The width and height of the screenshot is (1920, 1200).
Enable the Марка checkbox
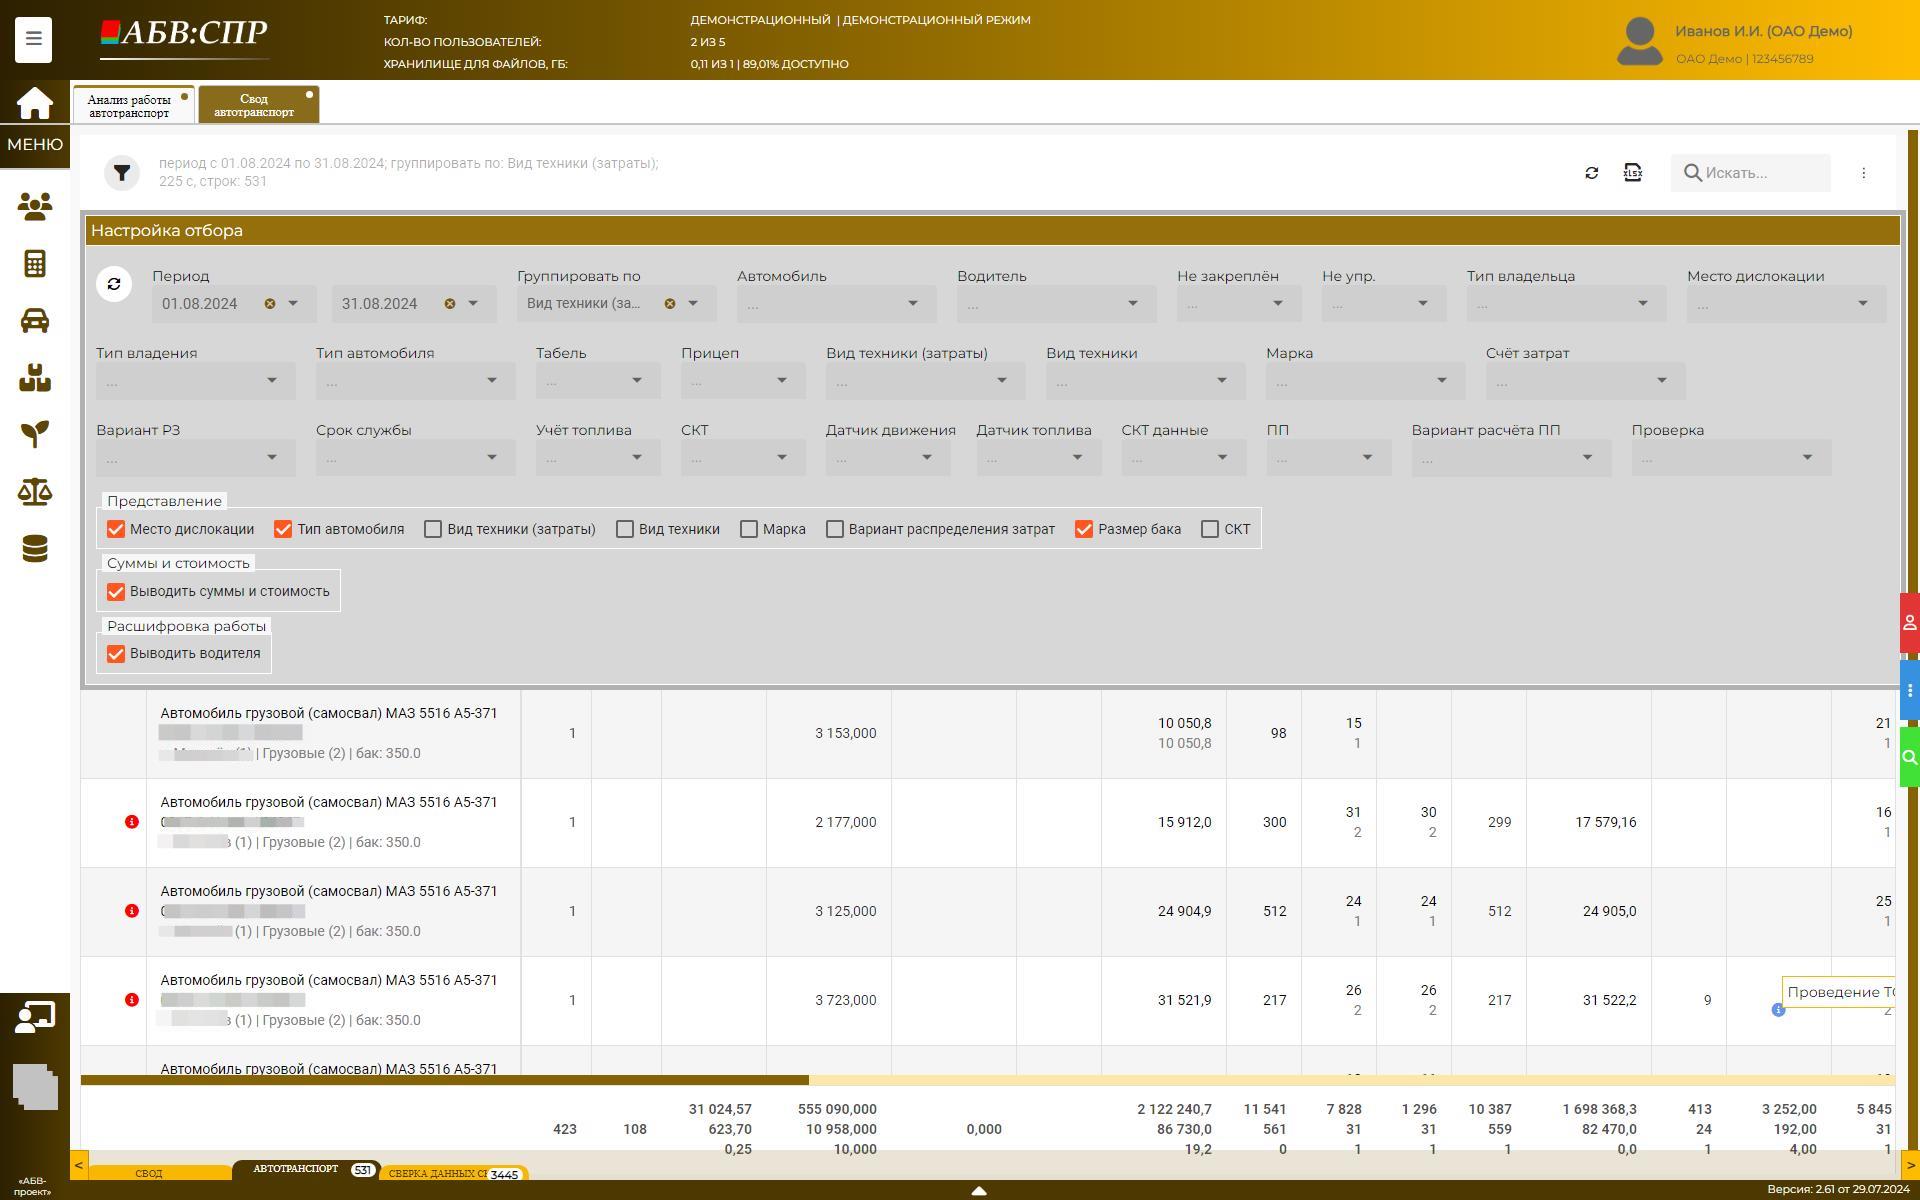coord(748,529)
